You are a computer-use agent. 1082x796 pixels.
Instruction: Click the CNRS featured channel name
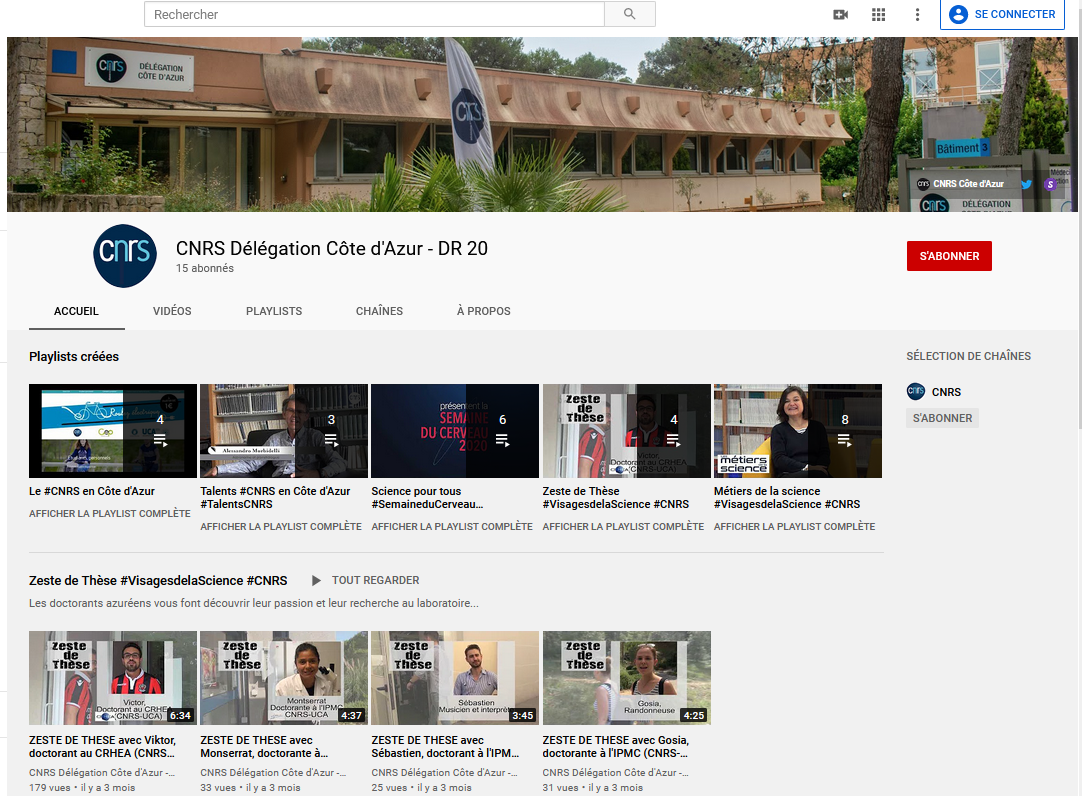click(x=946, y=392)
